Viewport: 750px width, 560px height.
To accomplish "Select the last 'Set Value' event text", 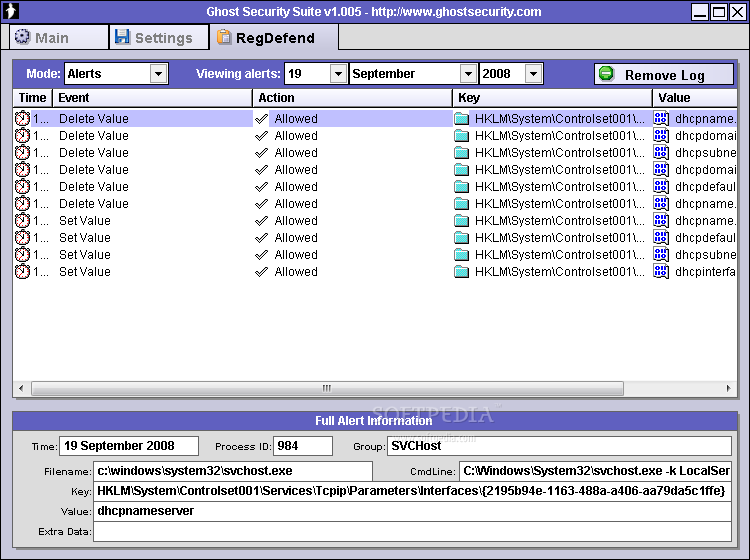I will [85, 272].
